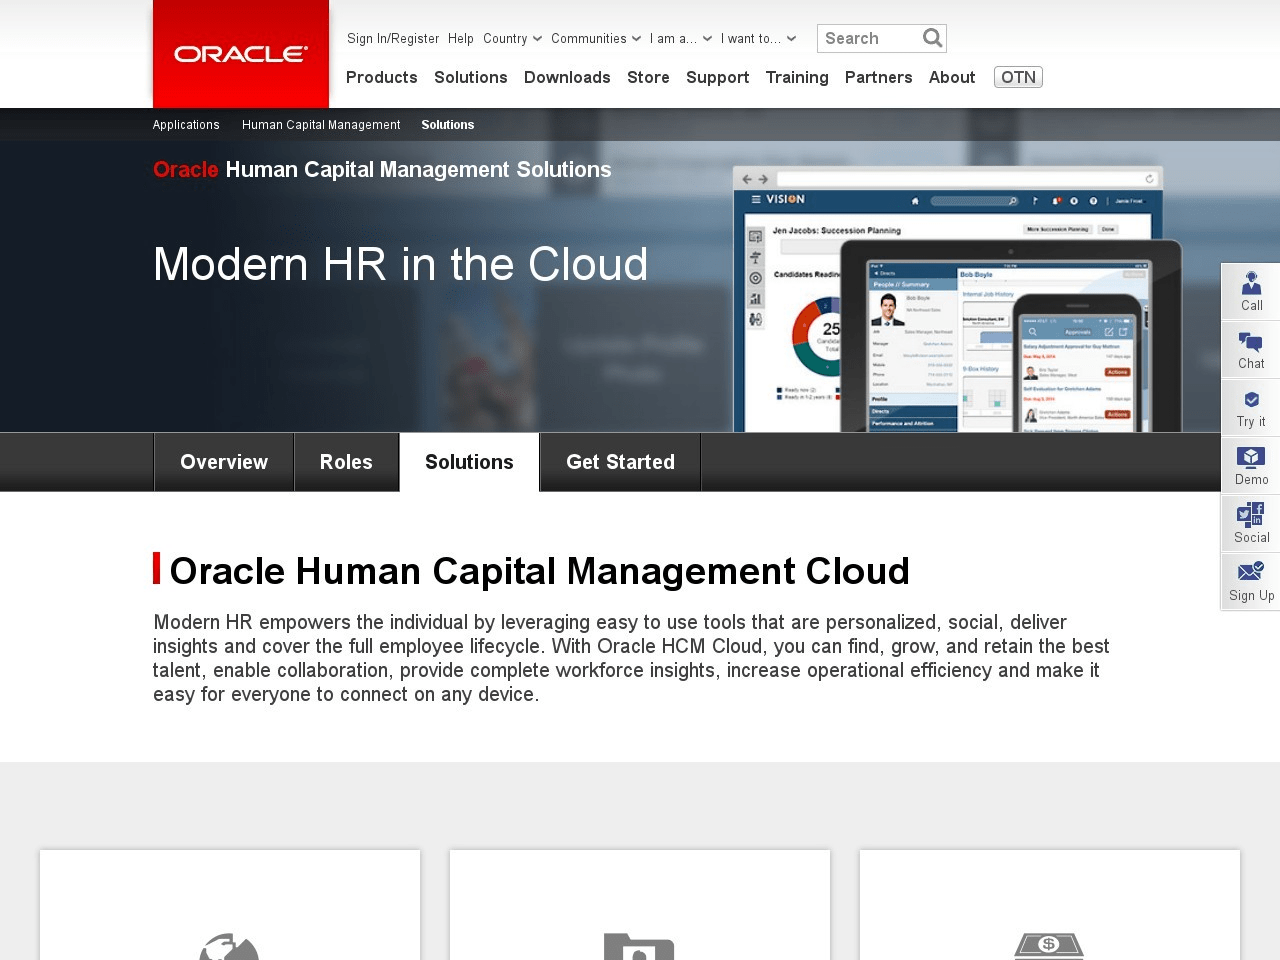Image resolution: width=1280 pixels, height=960 pixels.
Task: Open the Roles tab
Action: click(346, 462)
